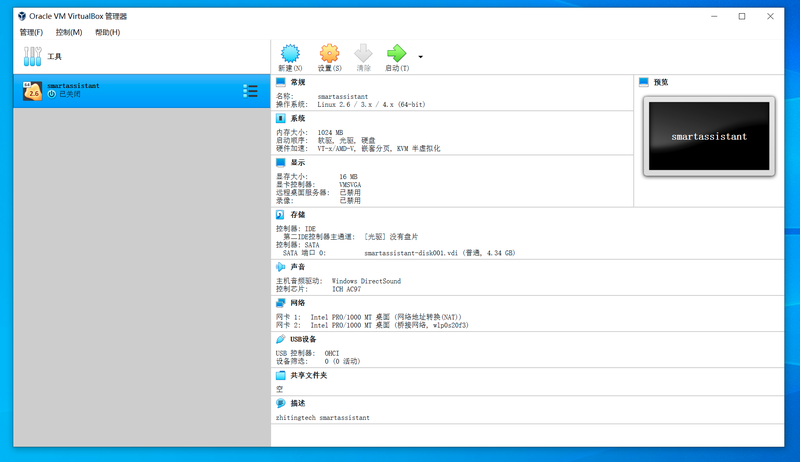Screen dimensions: 800x462
Task: Click the 网卡 1 NAT adapter line
Action: pyautogui.click(x=369, y=317)
